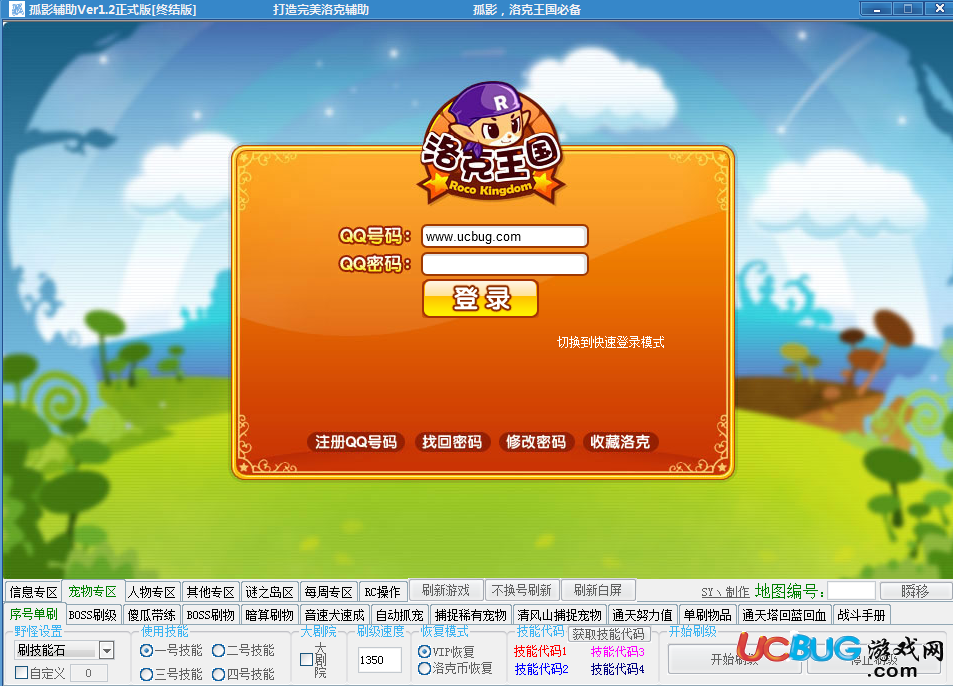Open the 通天努力值 sub-tab

coord(642,615)
